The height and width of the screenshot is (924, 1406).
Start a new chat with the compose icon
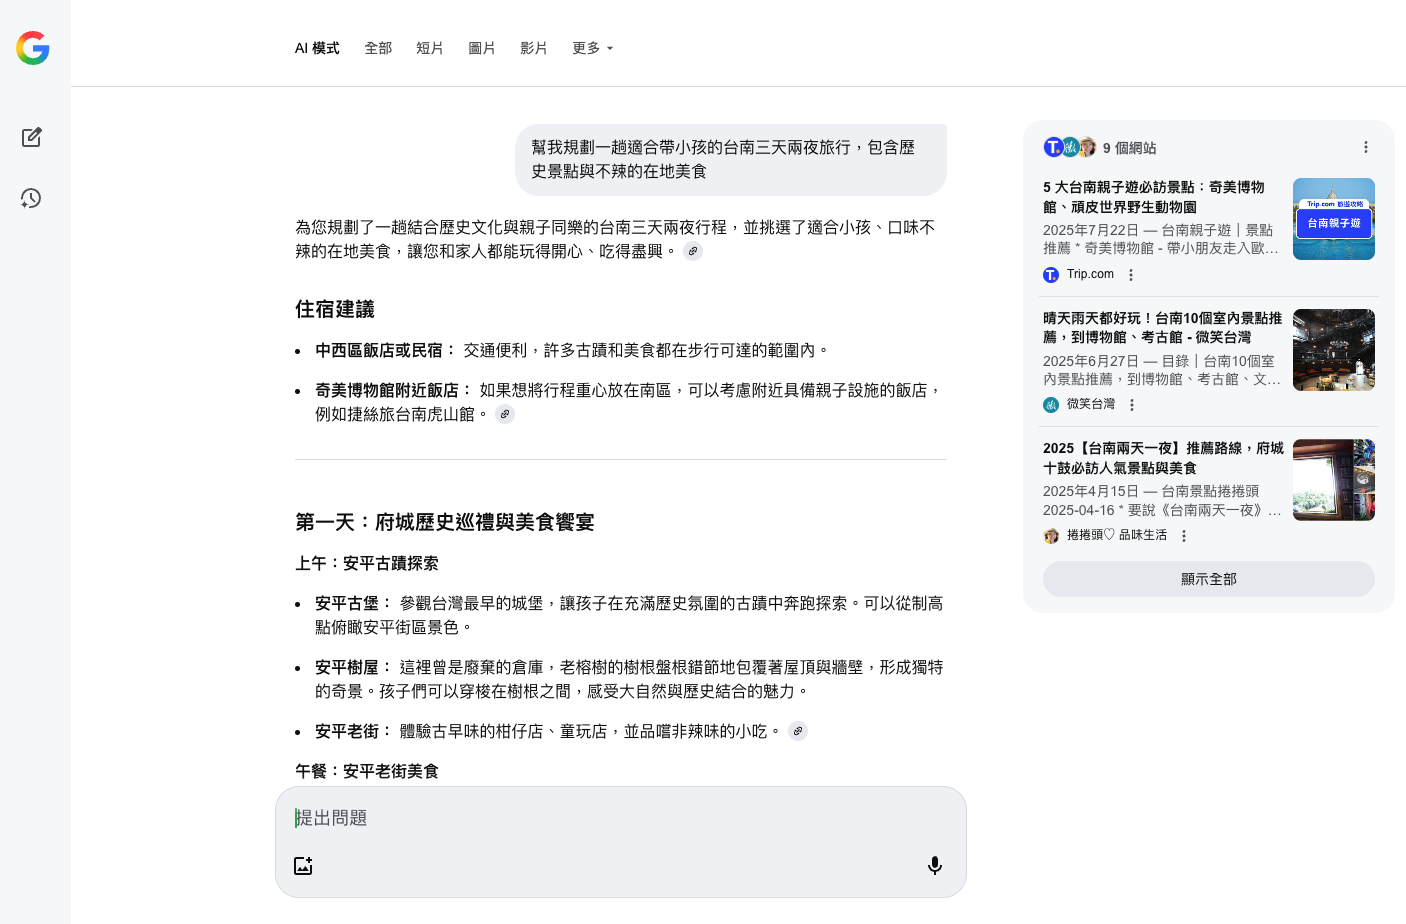point(32,137)
